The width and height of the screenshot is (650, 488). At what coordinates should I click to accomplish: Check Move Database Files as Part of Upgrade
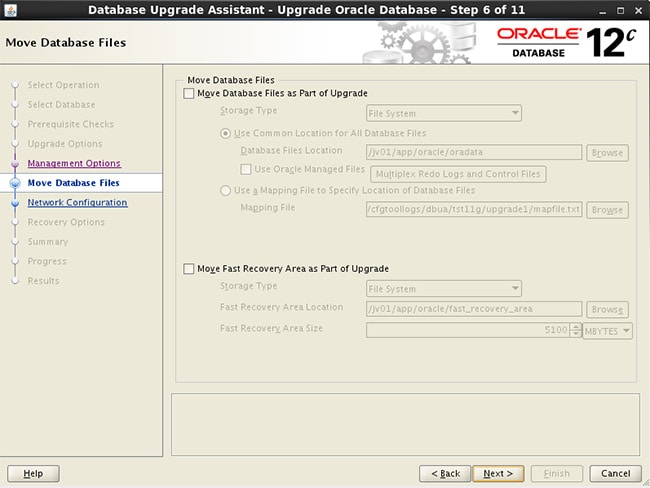189,93
